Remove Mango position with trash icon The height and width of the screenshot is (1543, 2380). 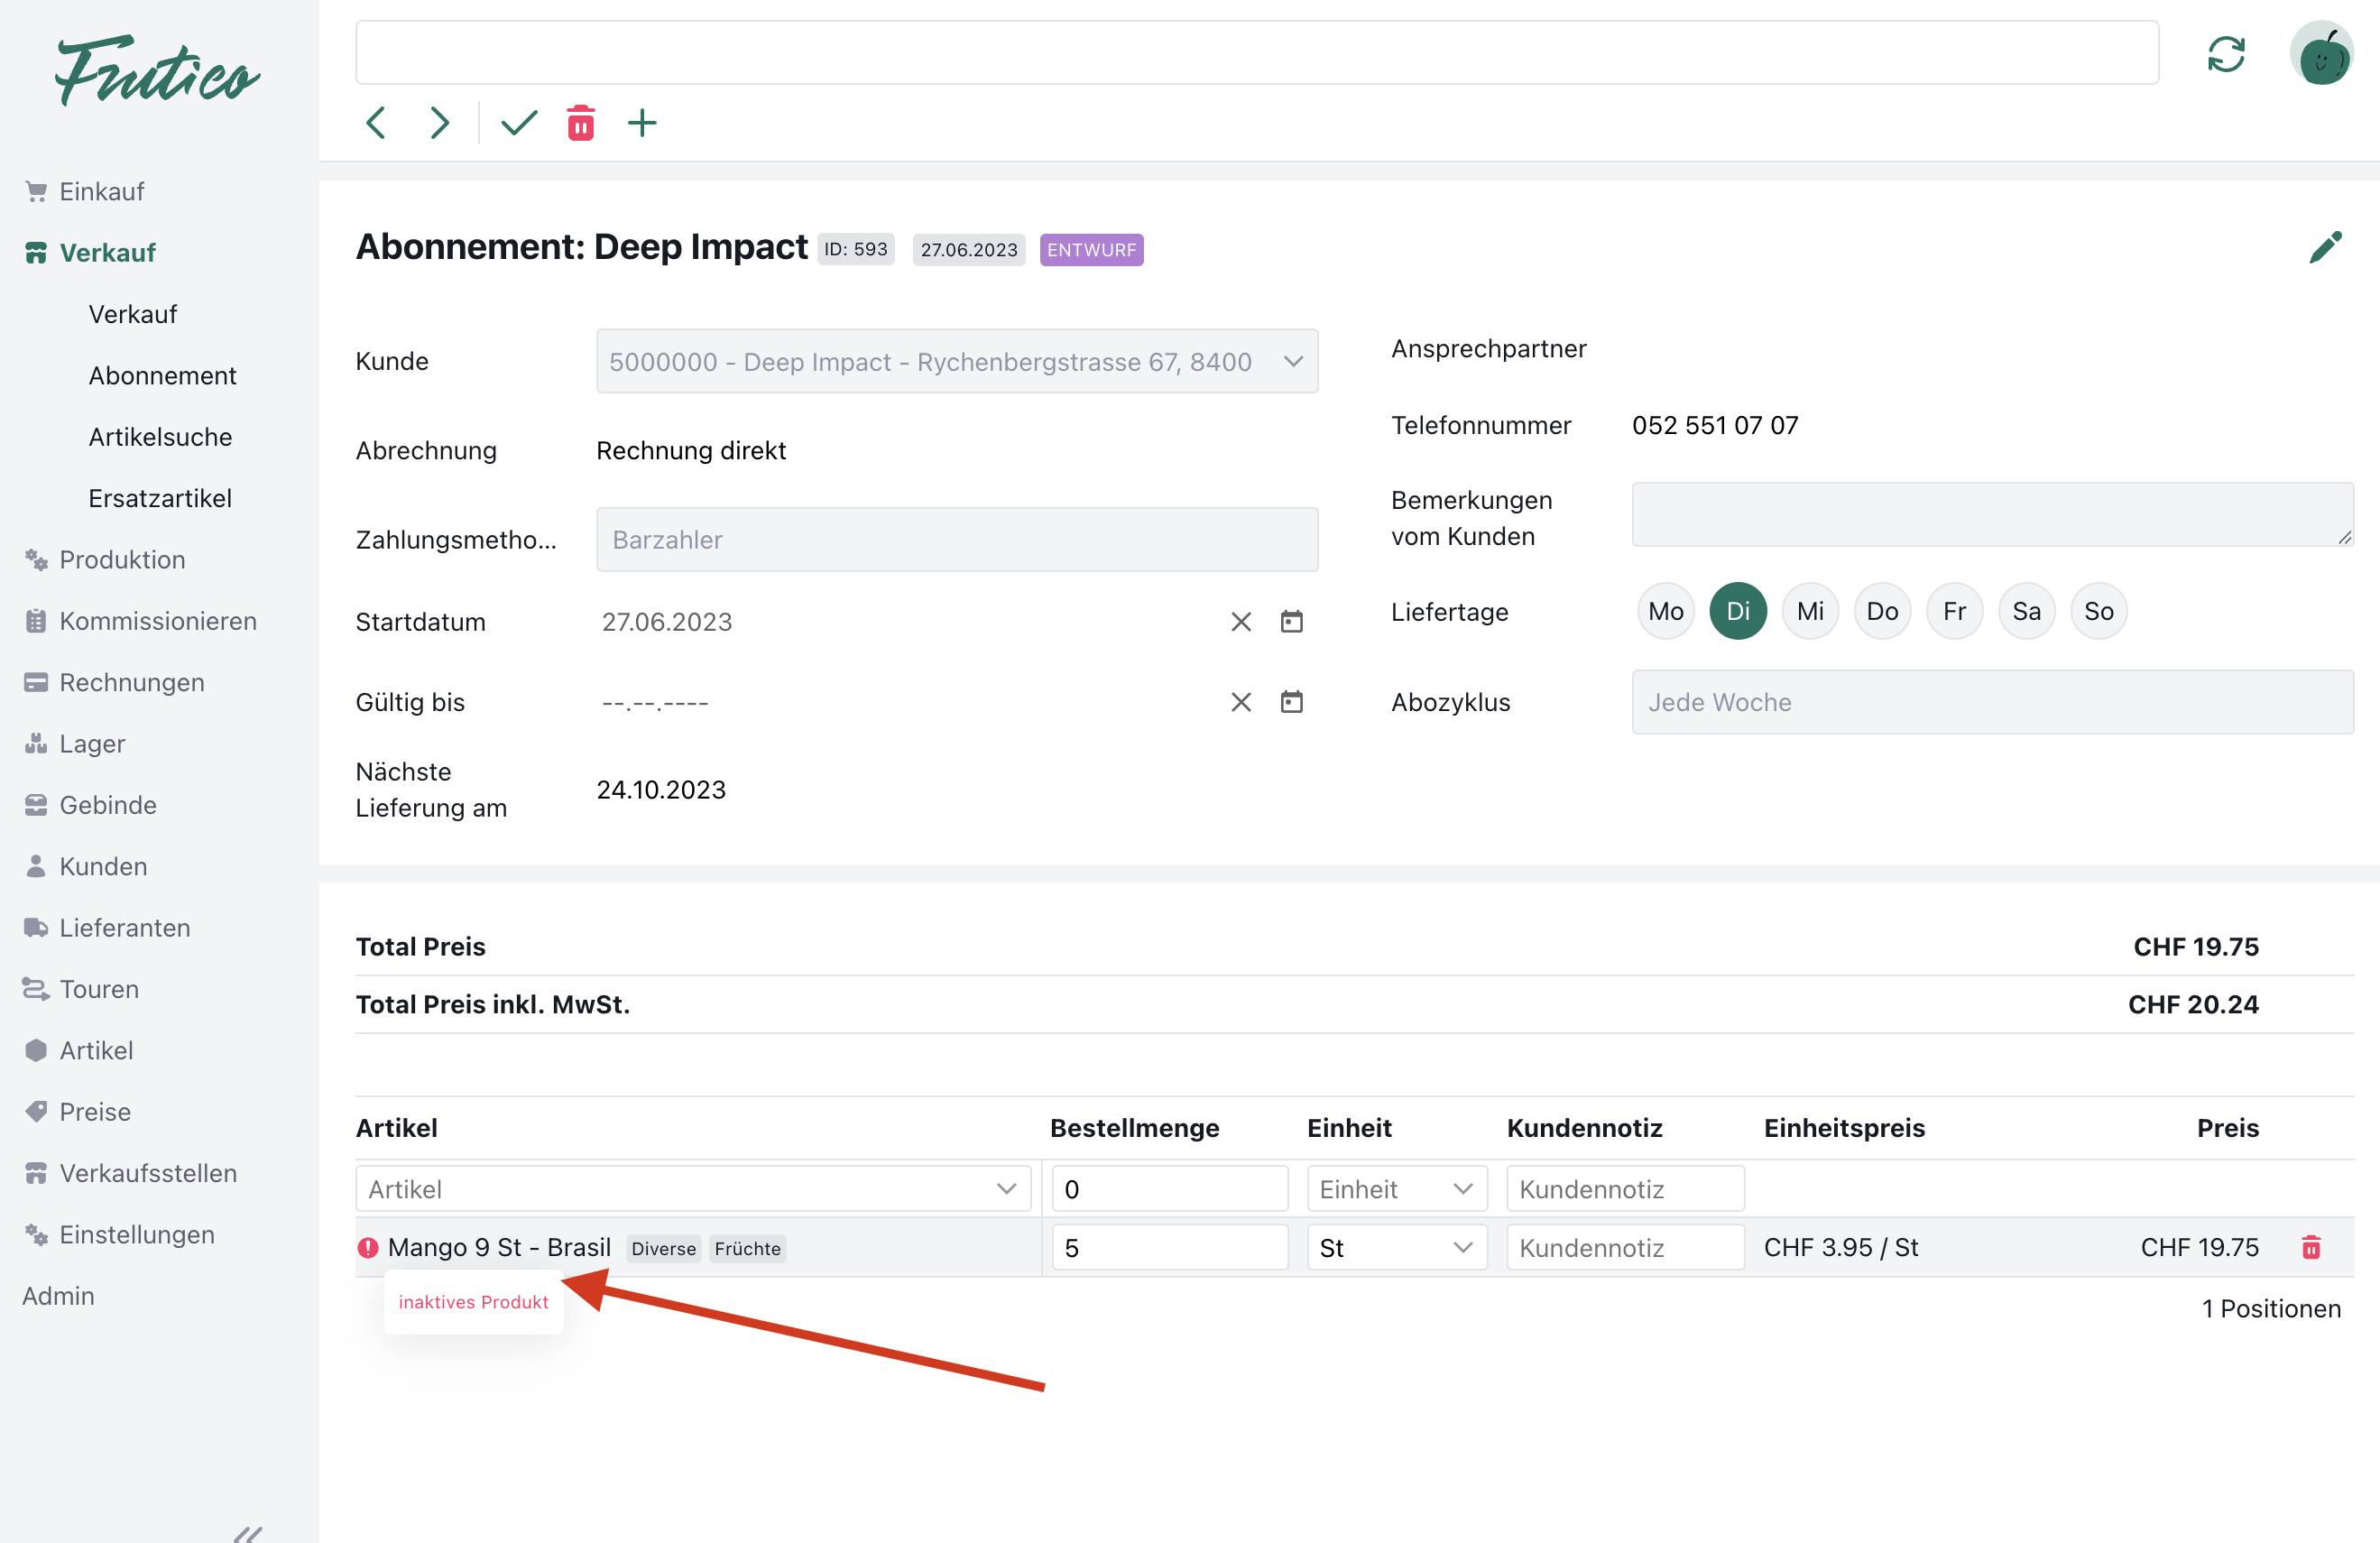click(x=2310, y=1247)
